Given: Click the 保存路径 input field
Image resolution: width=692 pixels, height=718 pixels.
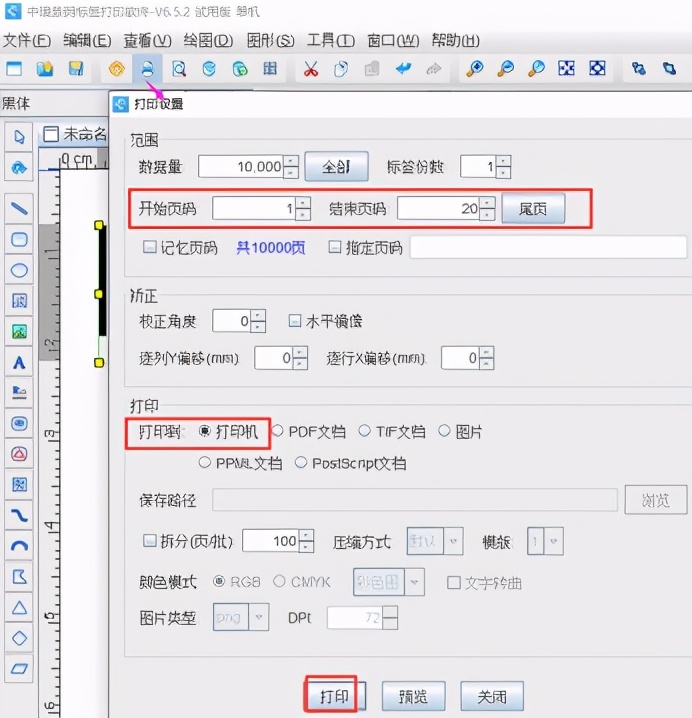Looking at the screenshot, I should coord(414,500).
